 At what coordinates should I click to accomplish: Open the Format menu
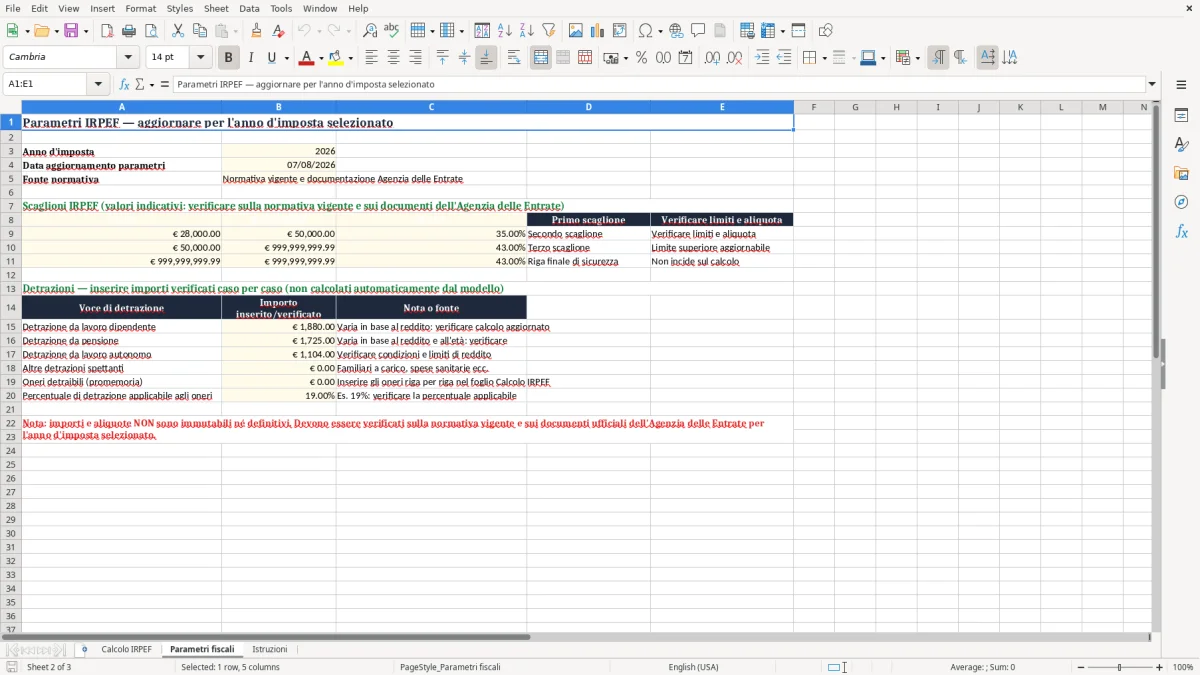140,8
